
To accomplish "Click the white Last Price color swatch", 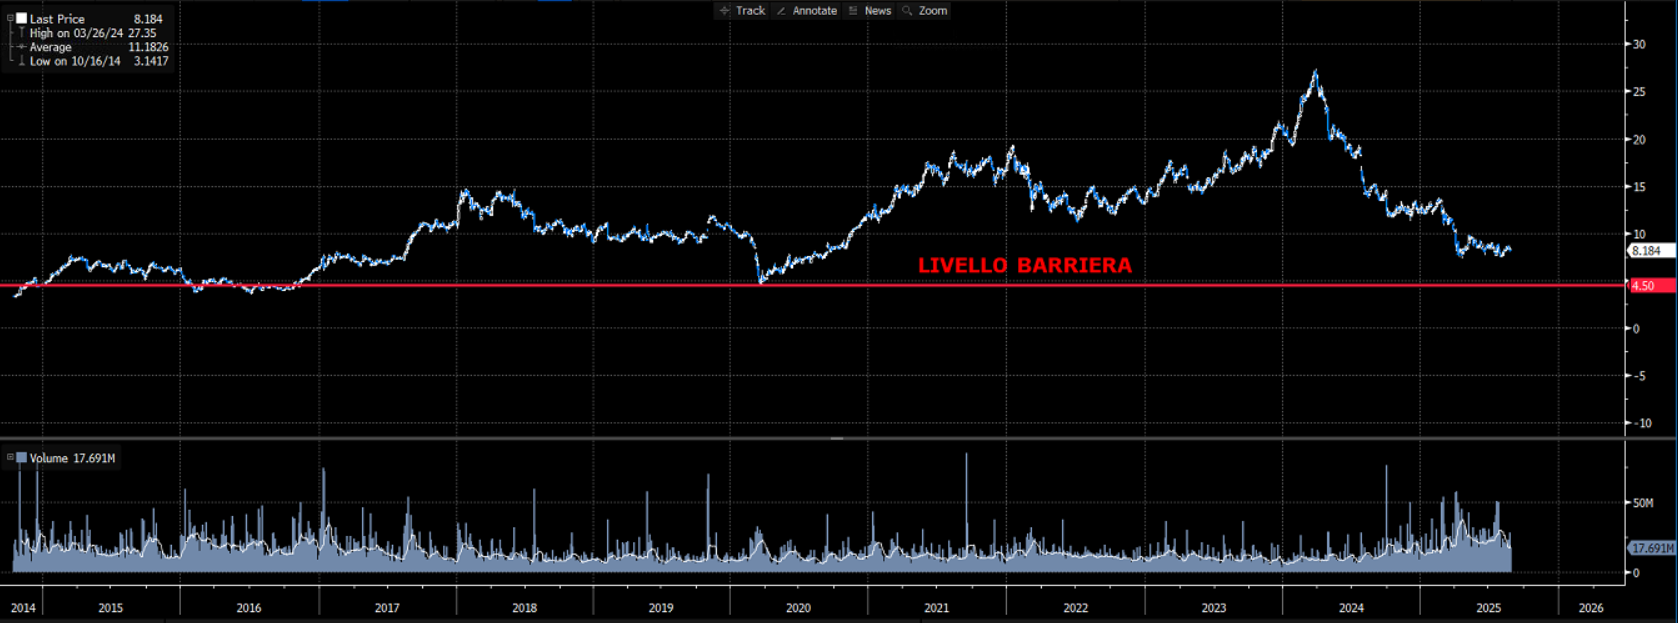I will [21, 18].
